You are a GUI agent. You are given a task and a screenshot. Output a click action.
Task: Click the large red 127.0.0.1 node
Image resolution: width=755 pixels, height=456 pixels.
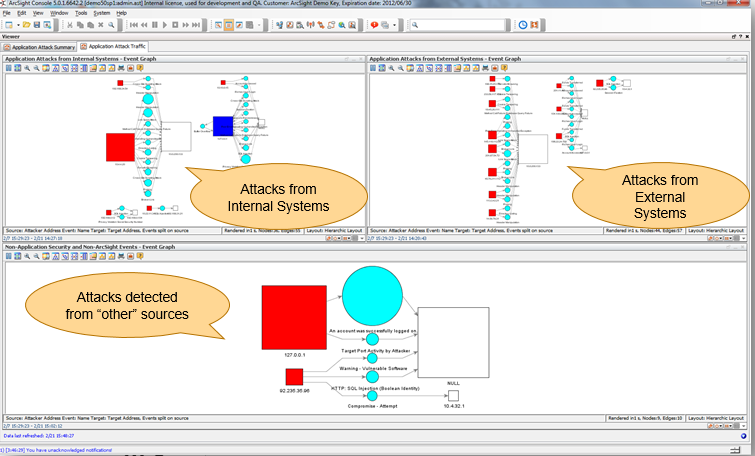pos(294,317)
